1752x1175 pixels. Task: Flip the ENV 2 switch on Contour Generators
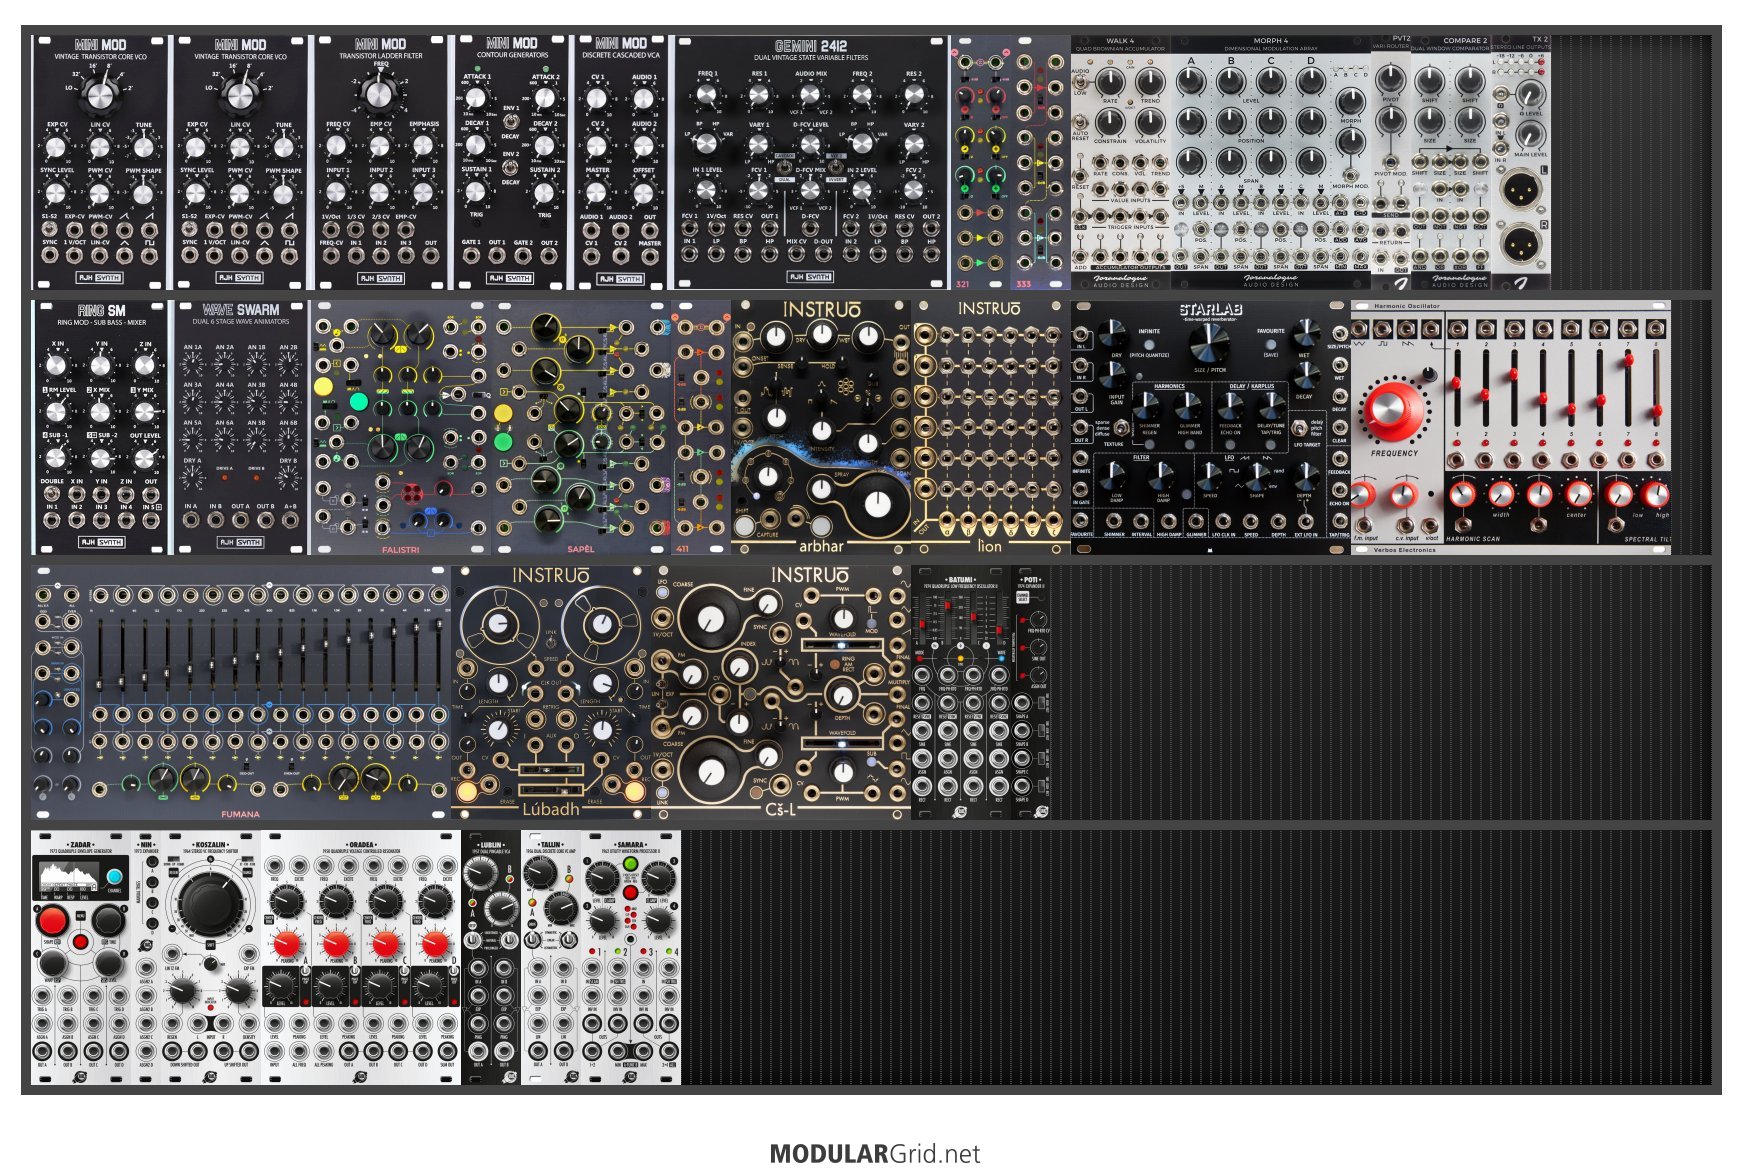[509, 168]
